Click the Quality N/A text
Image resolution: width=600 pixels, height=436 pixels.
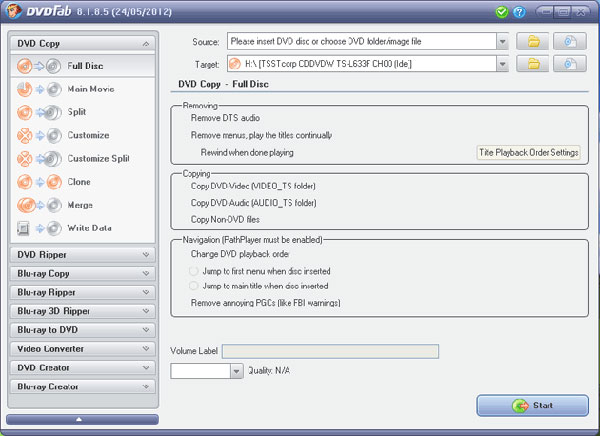coord(269,371)
